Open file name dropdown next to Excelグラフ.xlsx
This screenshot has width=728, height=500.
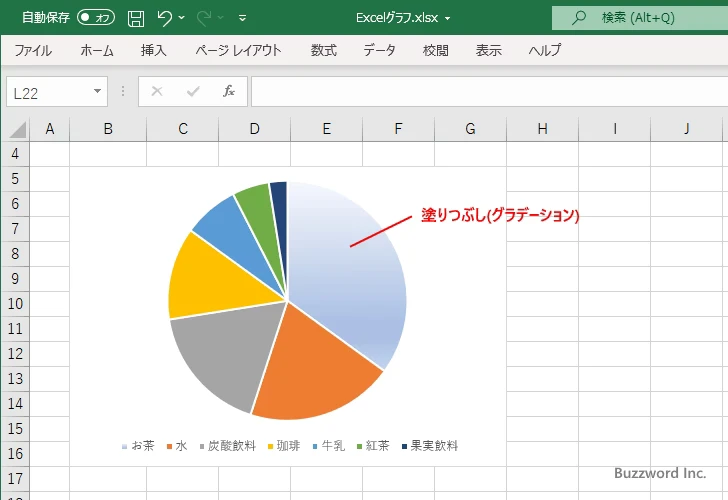pos(448,18)
